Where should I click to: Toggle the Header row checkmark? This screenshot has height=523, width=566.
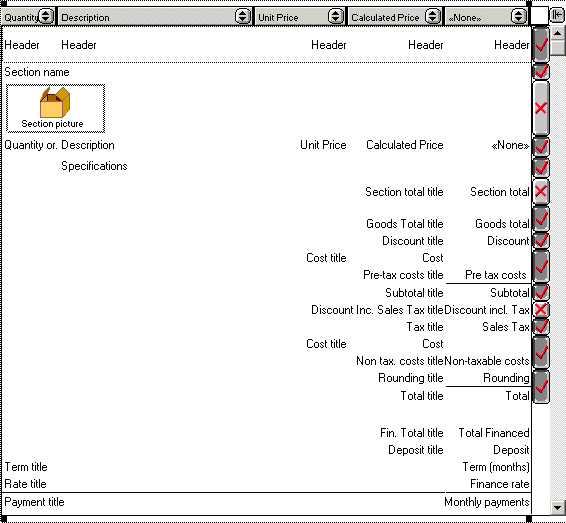coord(541,45)
